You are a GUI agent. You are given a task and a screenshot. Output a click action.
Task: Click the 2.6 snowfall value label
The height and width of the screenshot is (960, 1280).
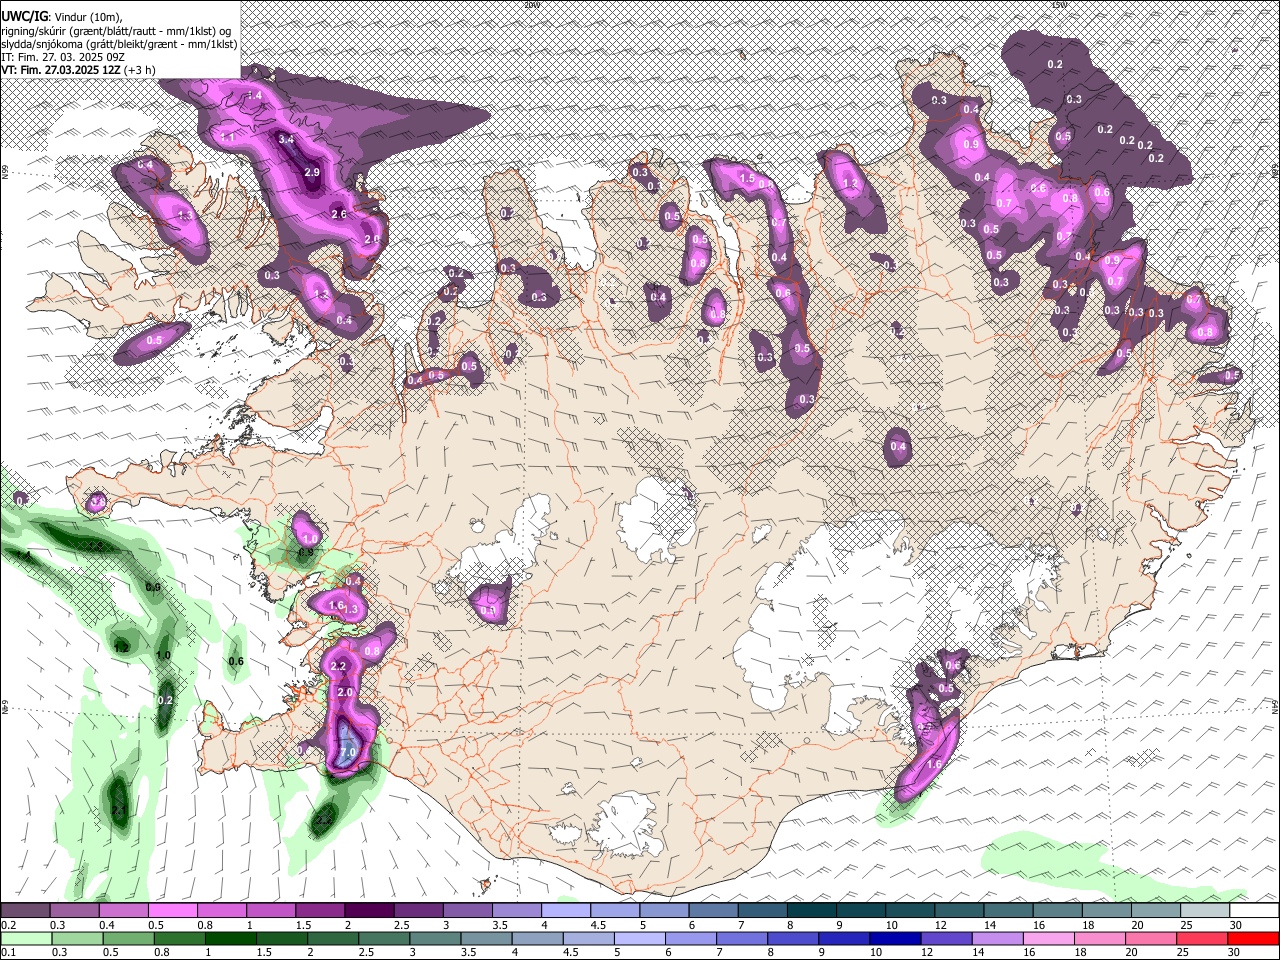pos(338,213)
